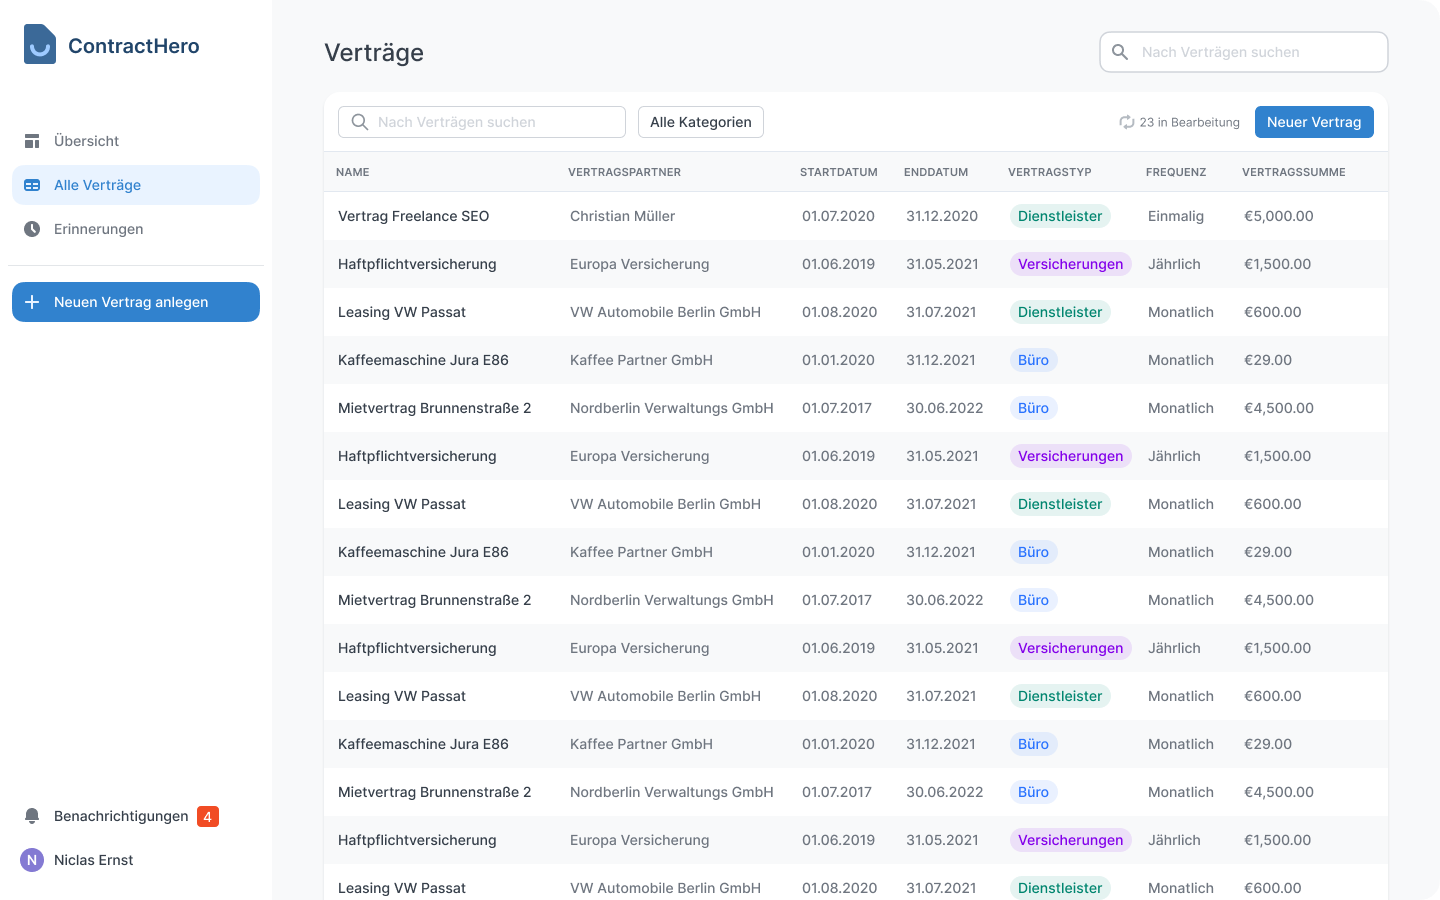Open the Vertrag Freelance SEO contract
This screenshot has width=1440, height=900.
click(x=414, y=216)
